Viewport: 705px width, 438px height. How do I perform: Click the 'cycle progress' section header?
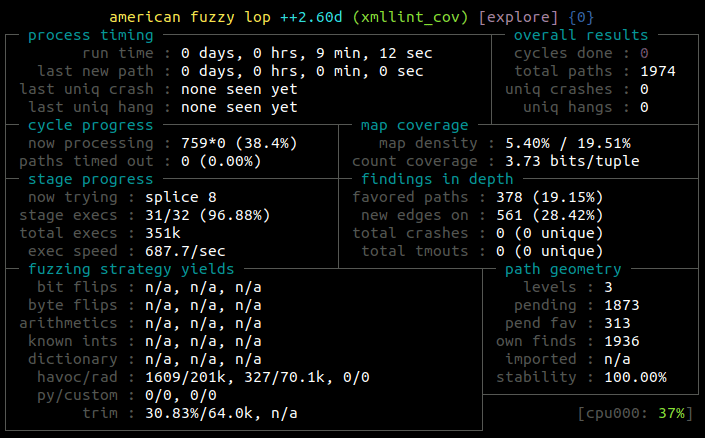pyautogui.click(x=91, y=125)
